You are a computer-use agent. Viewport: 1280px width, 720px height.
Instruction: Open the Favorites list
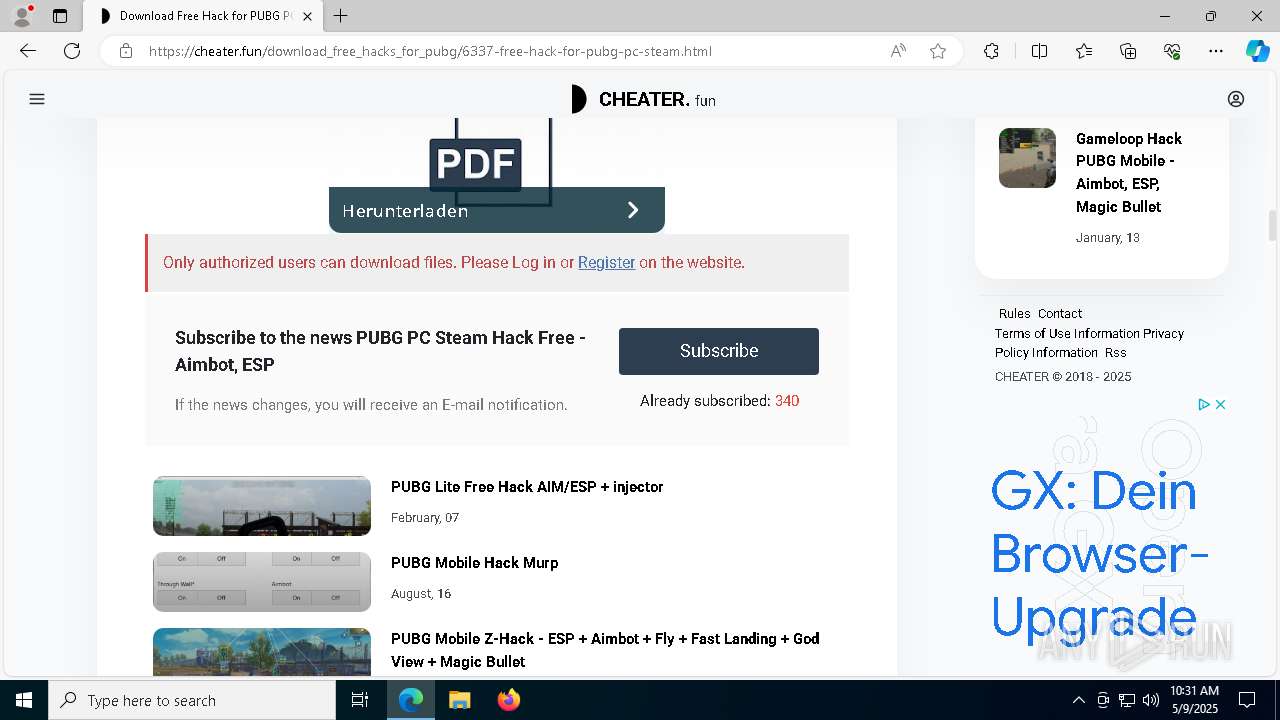click(1084, 51)
